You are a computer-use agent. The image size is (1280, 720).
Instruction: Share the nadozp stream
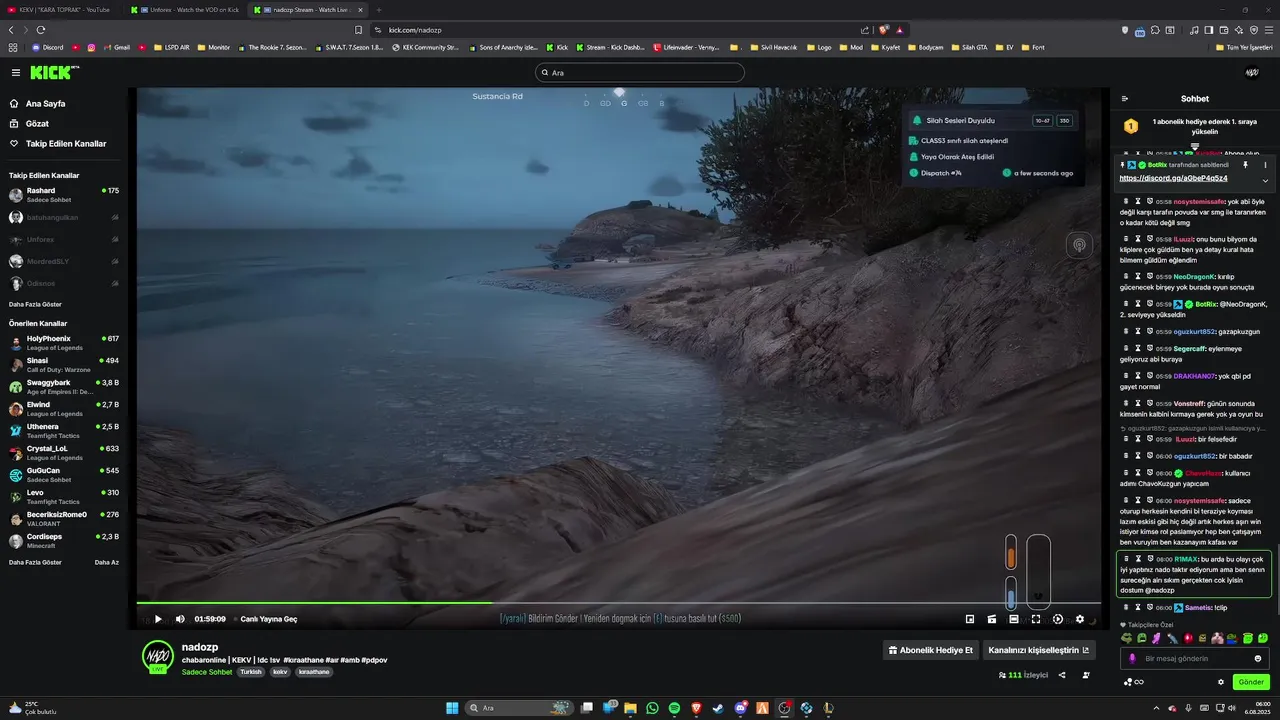1062,675
